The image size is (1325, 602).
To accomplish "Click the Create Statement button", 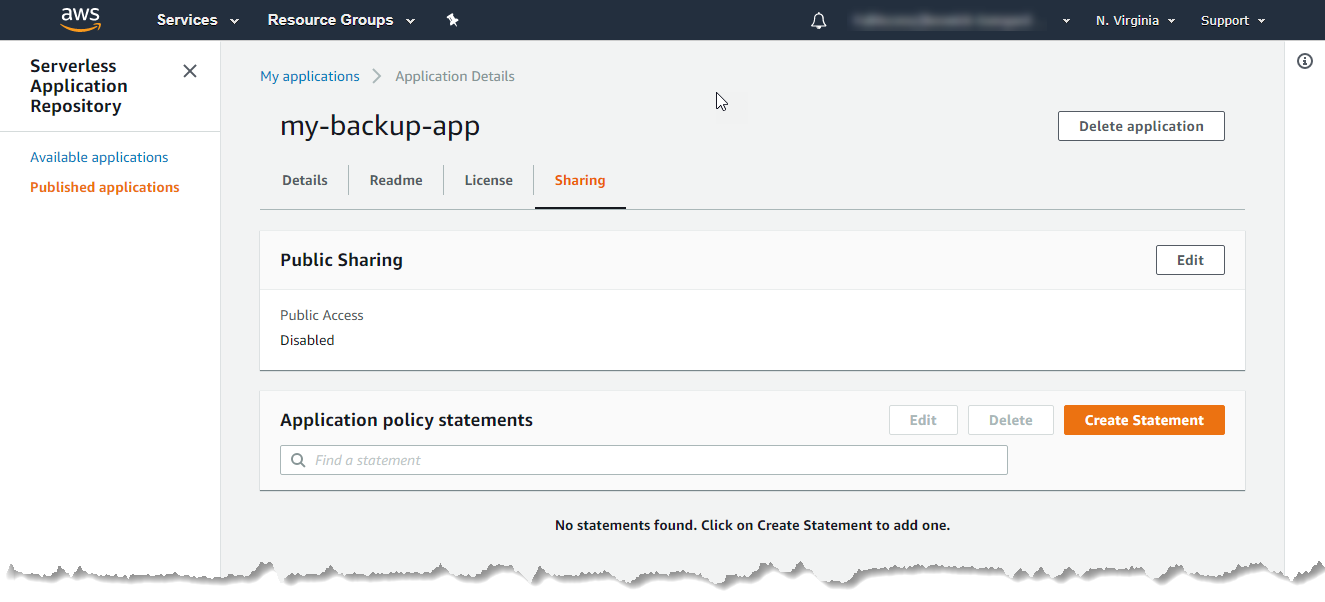I will tap(1144, 420).
